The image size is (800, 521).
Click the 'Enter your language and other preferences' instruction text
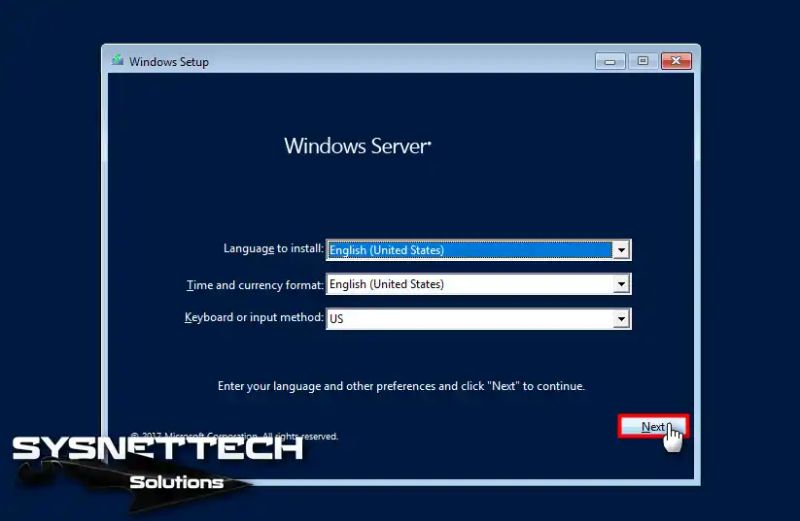point(401,386)
